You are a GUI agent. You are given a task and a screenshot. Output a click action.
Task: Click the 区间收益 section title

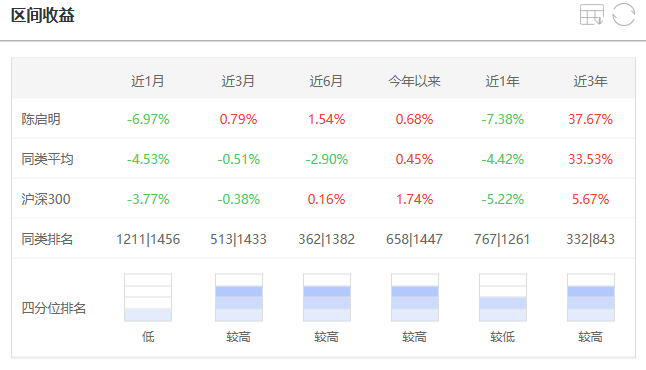[43, 16]
